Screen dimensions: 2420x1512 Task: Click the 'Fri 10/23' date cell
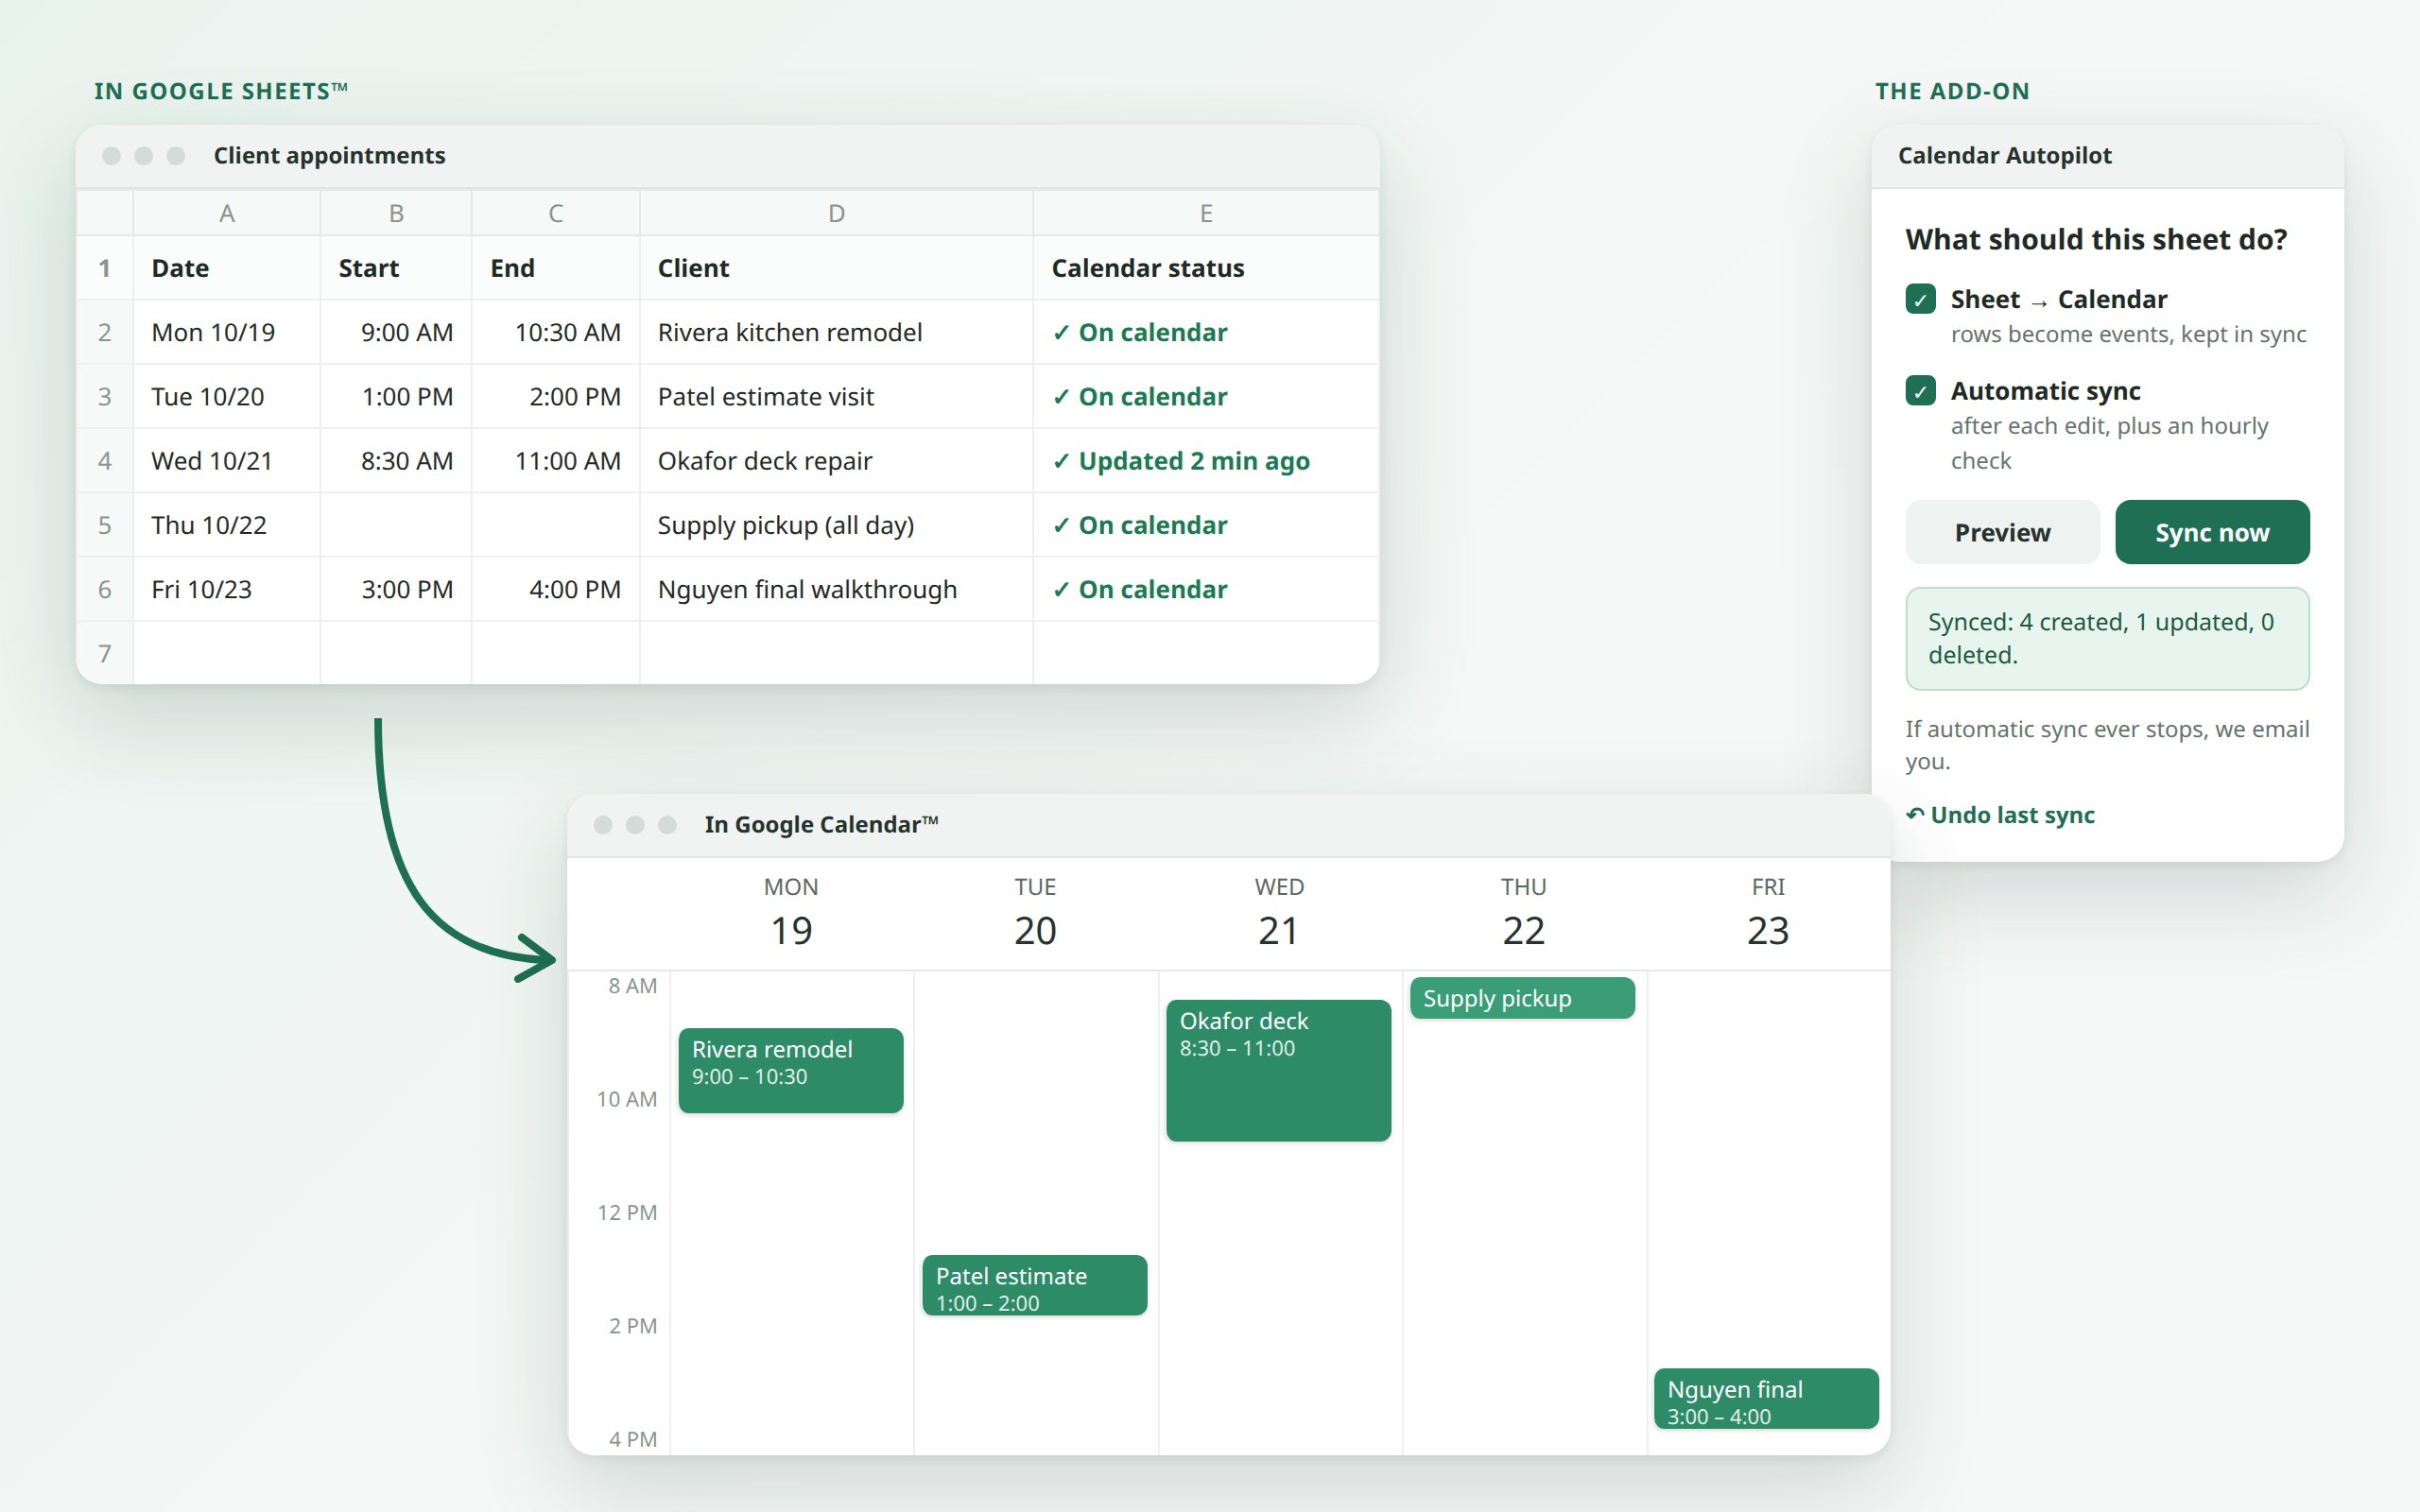pyautogui.click(x=227, y=589)
